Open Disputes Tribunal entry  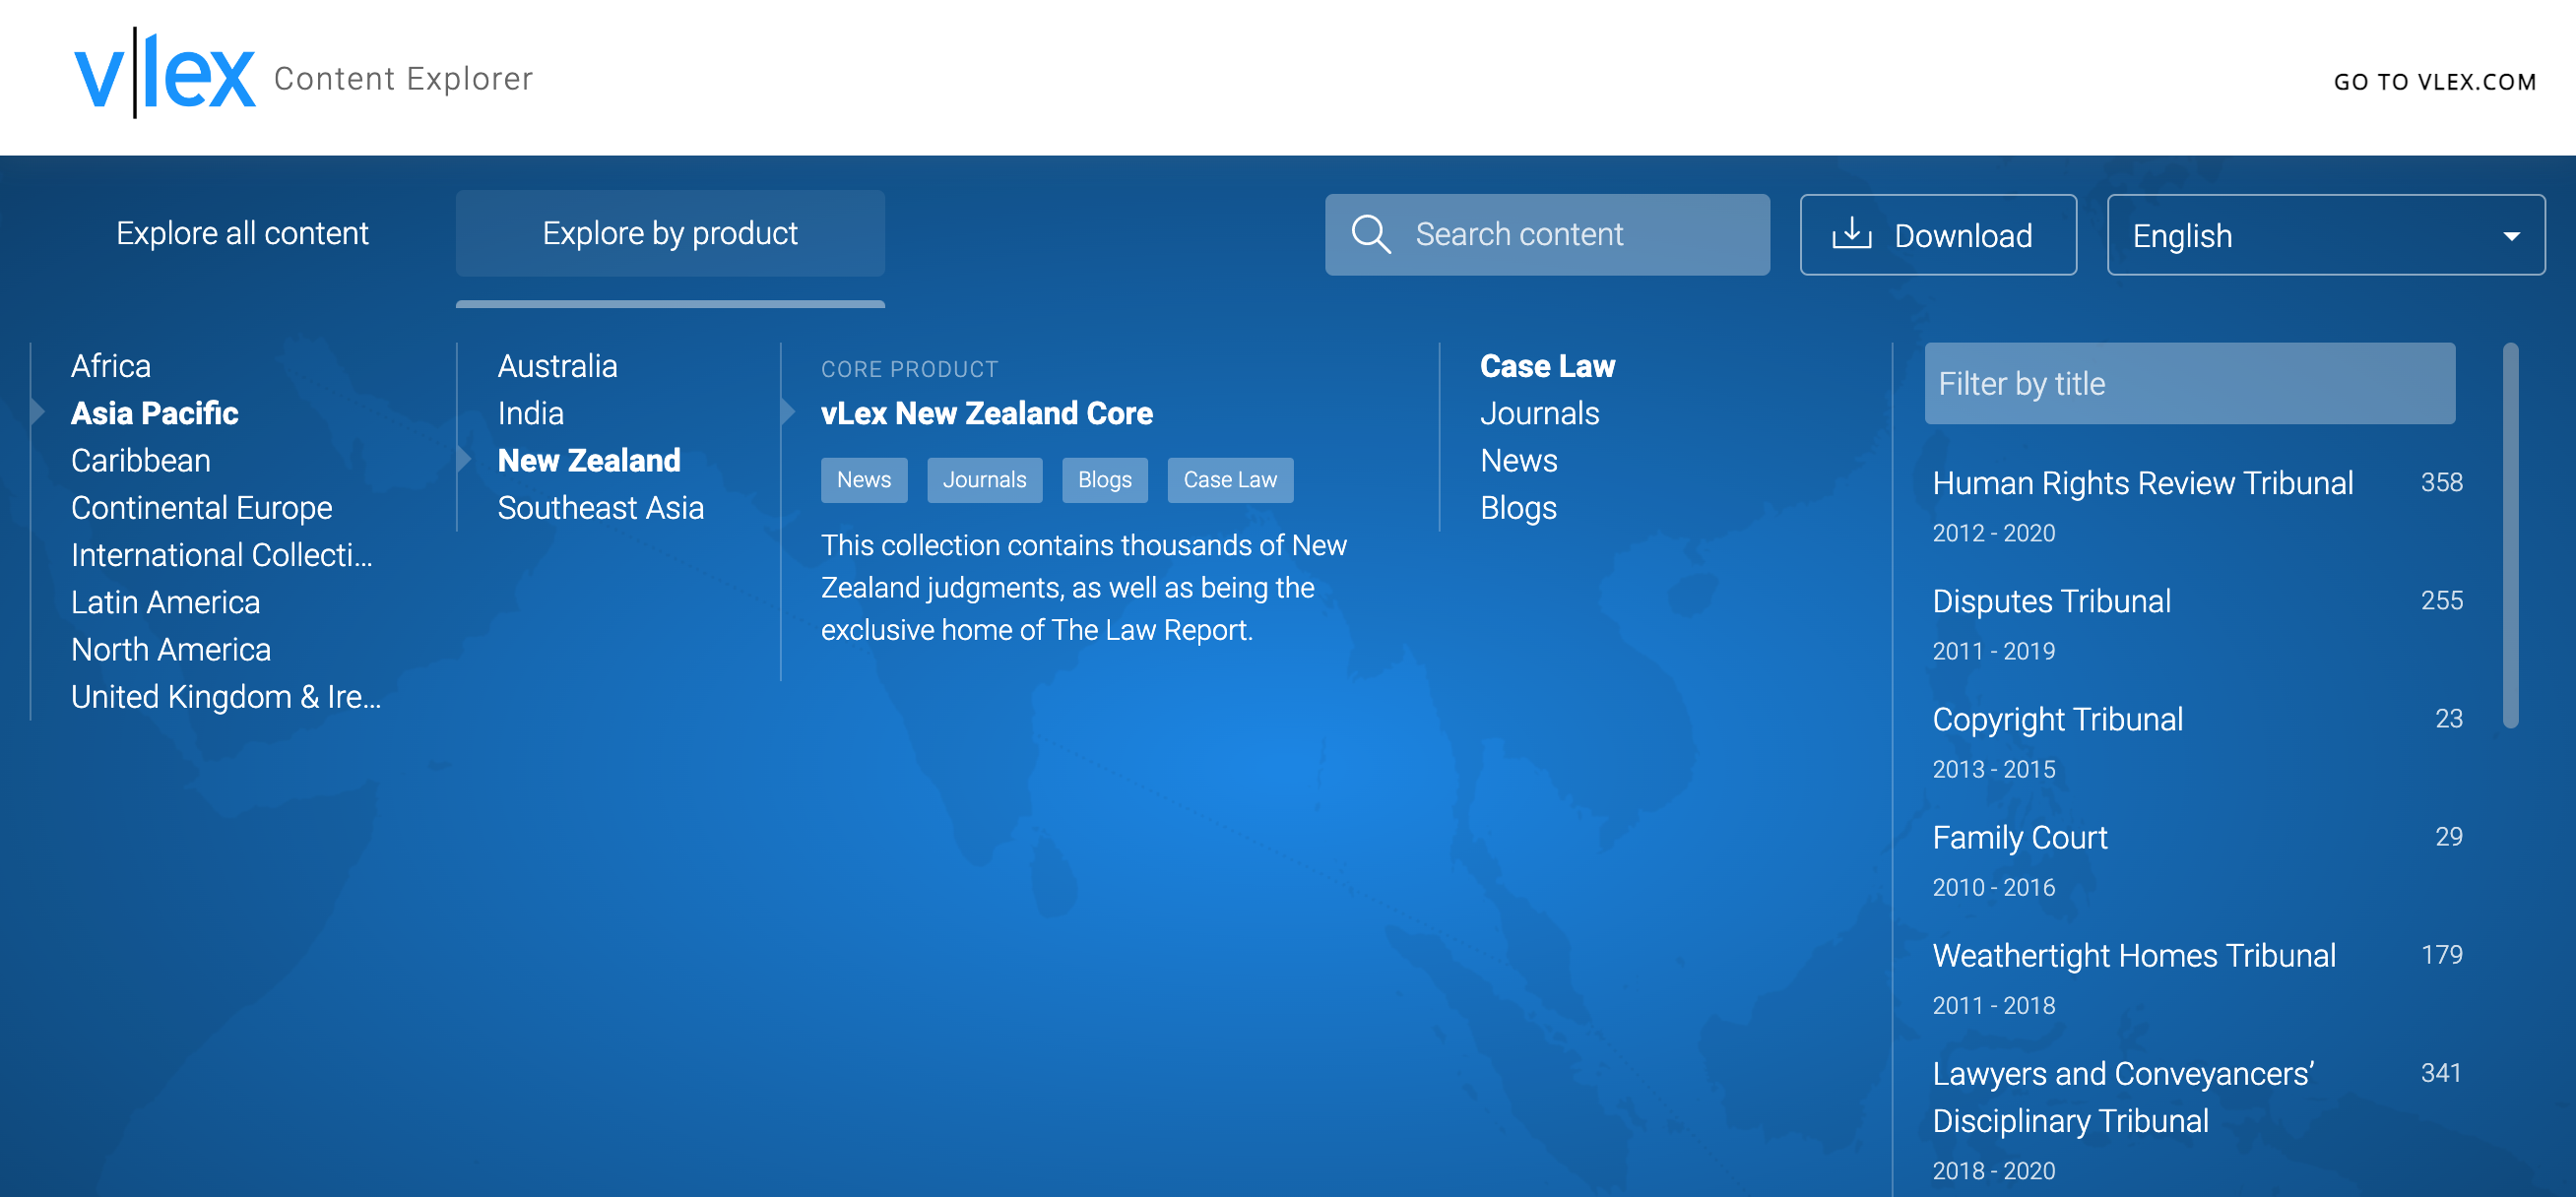pos(2051,601)
